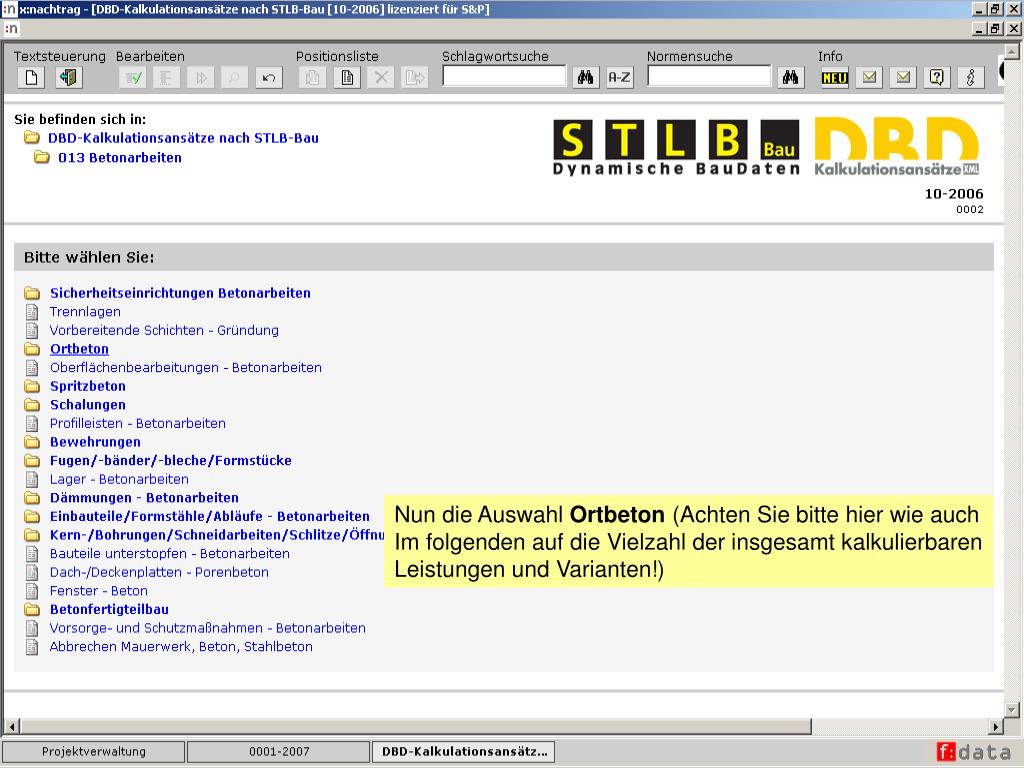The image size is (1024, 768).
Task: Open the Schalungen folder
Action: [88, 405]
